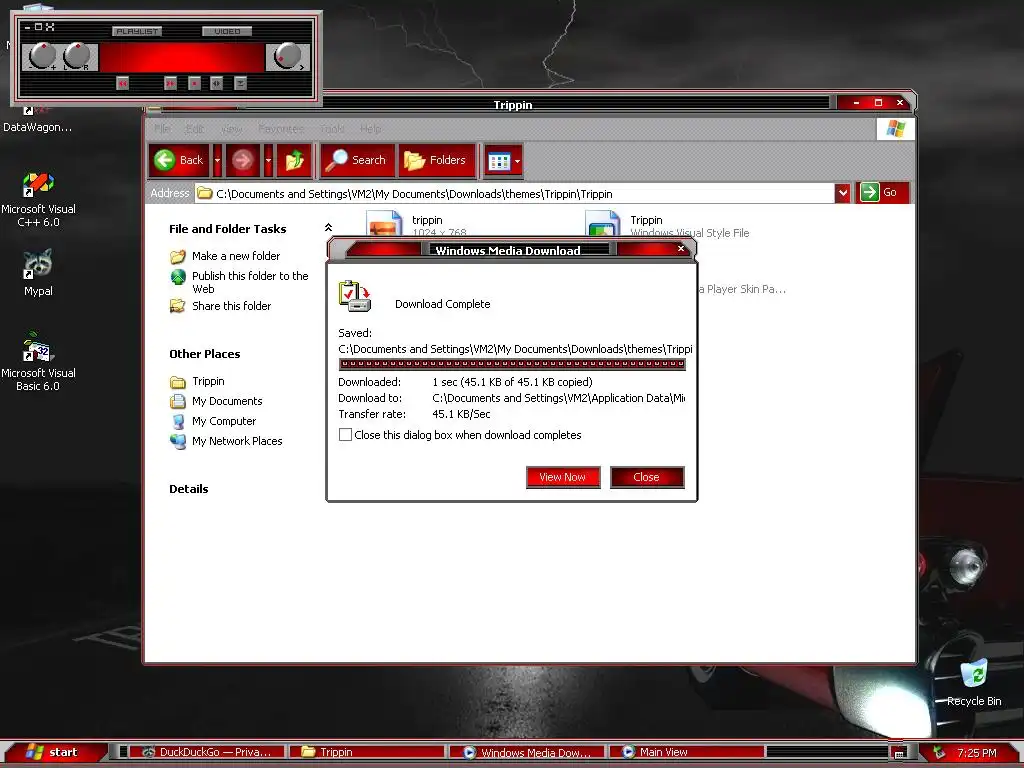This screenshot has width=1024, height=768.
Task: Click the taskbar keyboard tray icon
Action: [899, 754]
